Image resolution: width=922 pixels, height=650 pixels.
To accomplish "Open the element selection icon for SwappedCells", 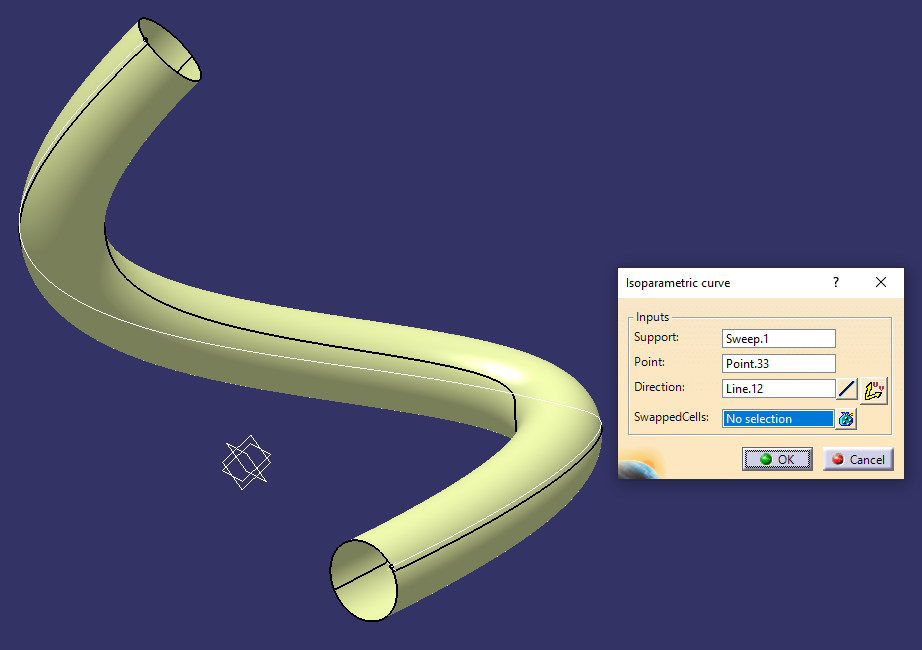I will (x=845, y=418).
